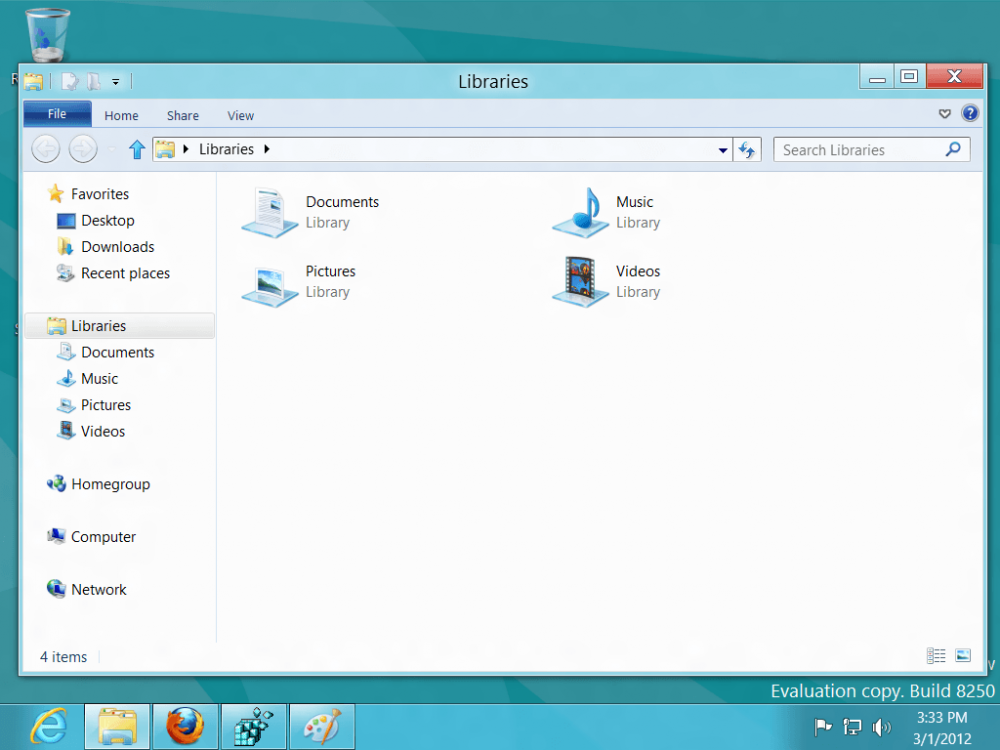Minimize the Libraries window
The height and width of the screenshot is (750, 1000).
point(877,77)
